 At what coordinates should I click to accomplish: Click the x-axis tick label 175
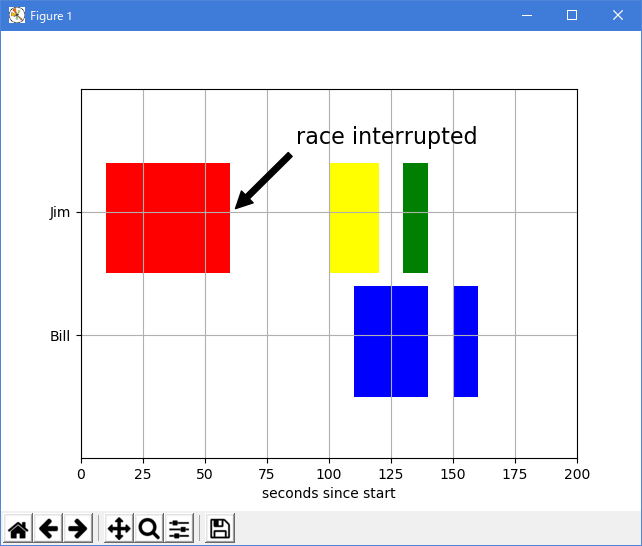tap(515, 474)
